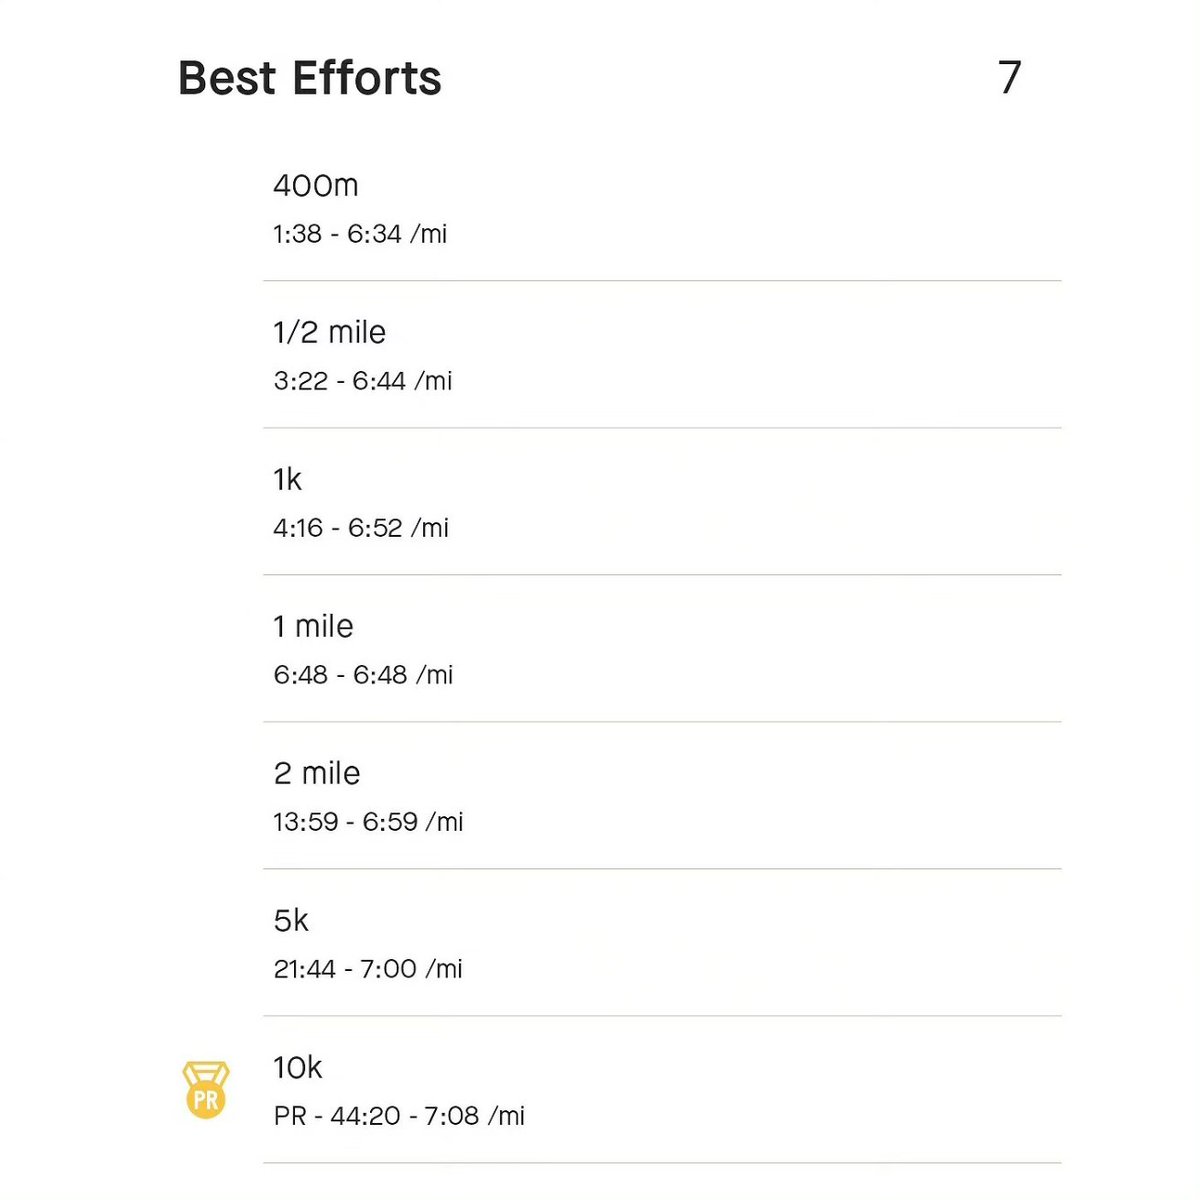Click the 44:20 time in 10k row
This screenshot has height=1200, width=1200.
point(365,1116)
